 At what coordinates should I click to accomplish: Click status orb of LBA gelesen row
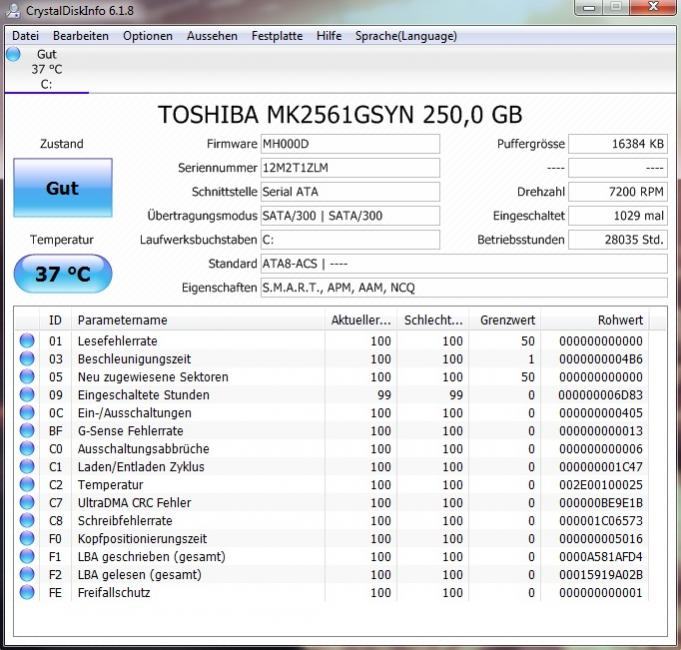point(27,574)
